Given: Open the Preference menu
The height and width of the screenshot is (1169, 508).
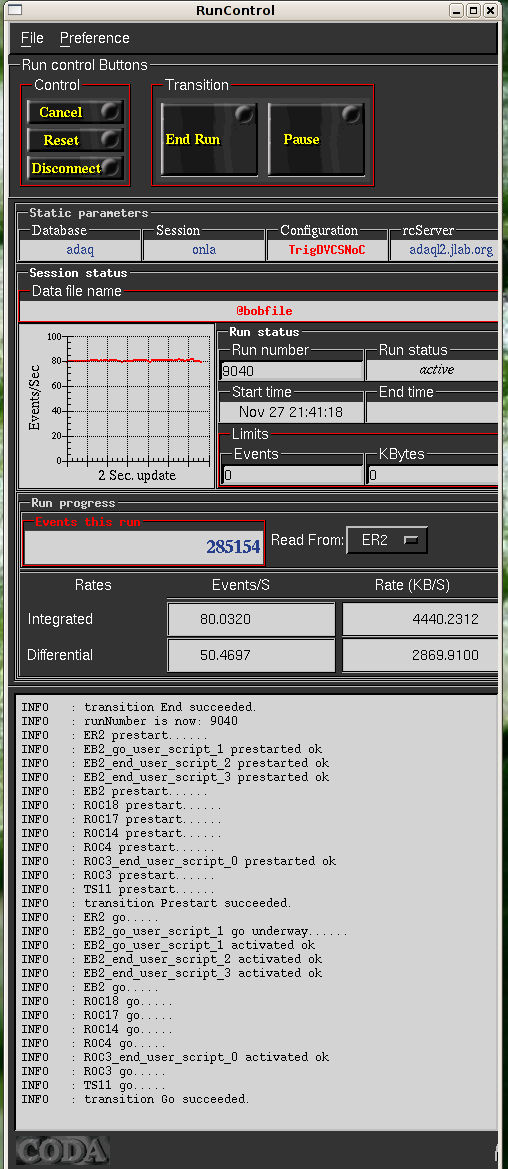Looking at the screenshot, I should (95, 38).
